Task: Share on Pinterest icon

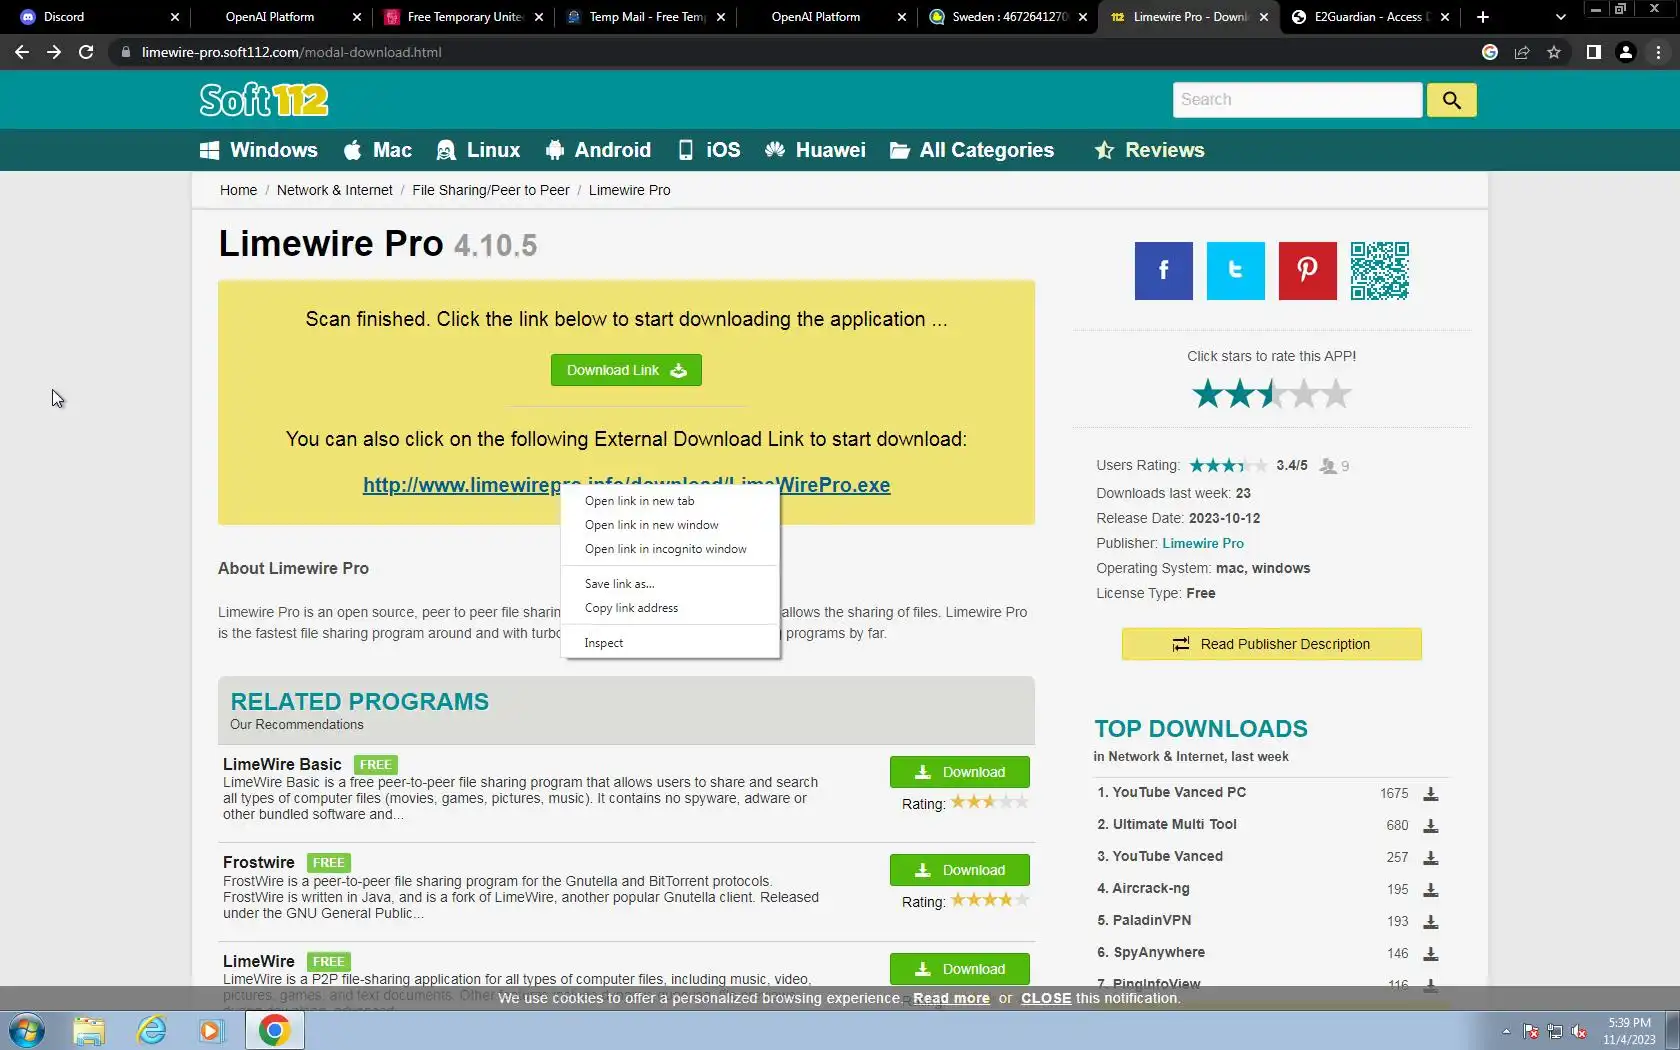Action: click(1307, 270)
